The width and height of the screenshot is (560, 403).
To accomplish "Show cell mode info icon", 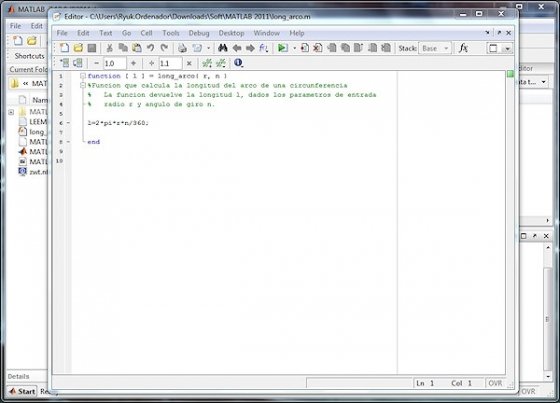I will (x=238, y=63).
